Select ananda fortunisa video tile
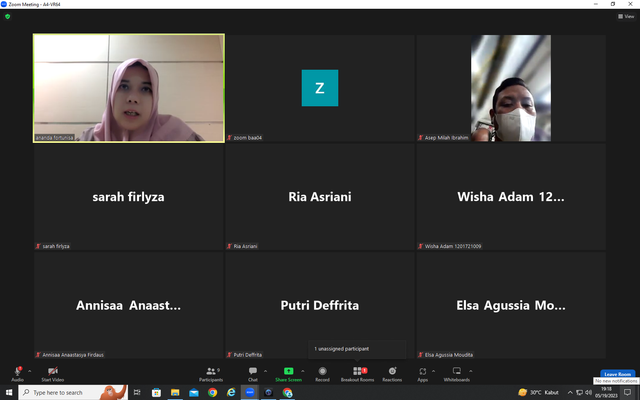This screenshot has height=400, width=640. click(129, 88)
